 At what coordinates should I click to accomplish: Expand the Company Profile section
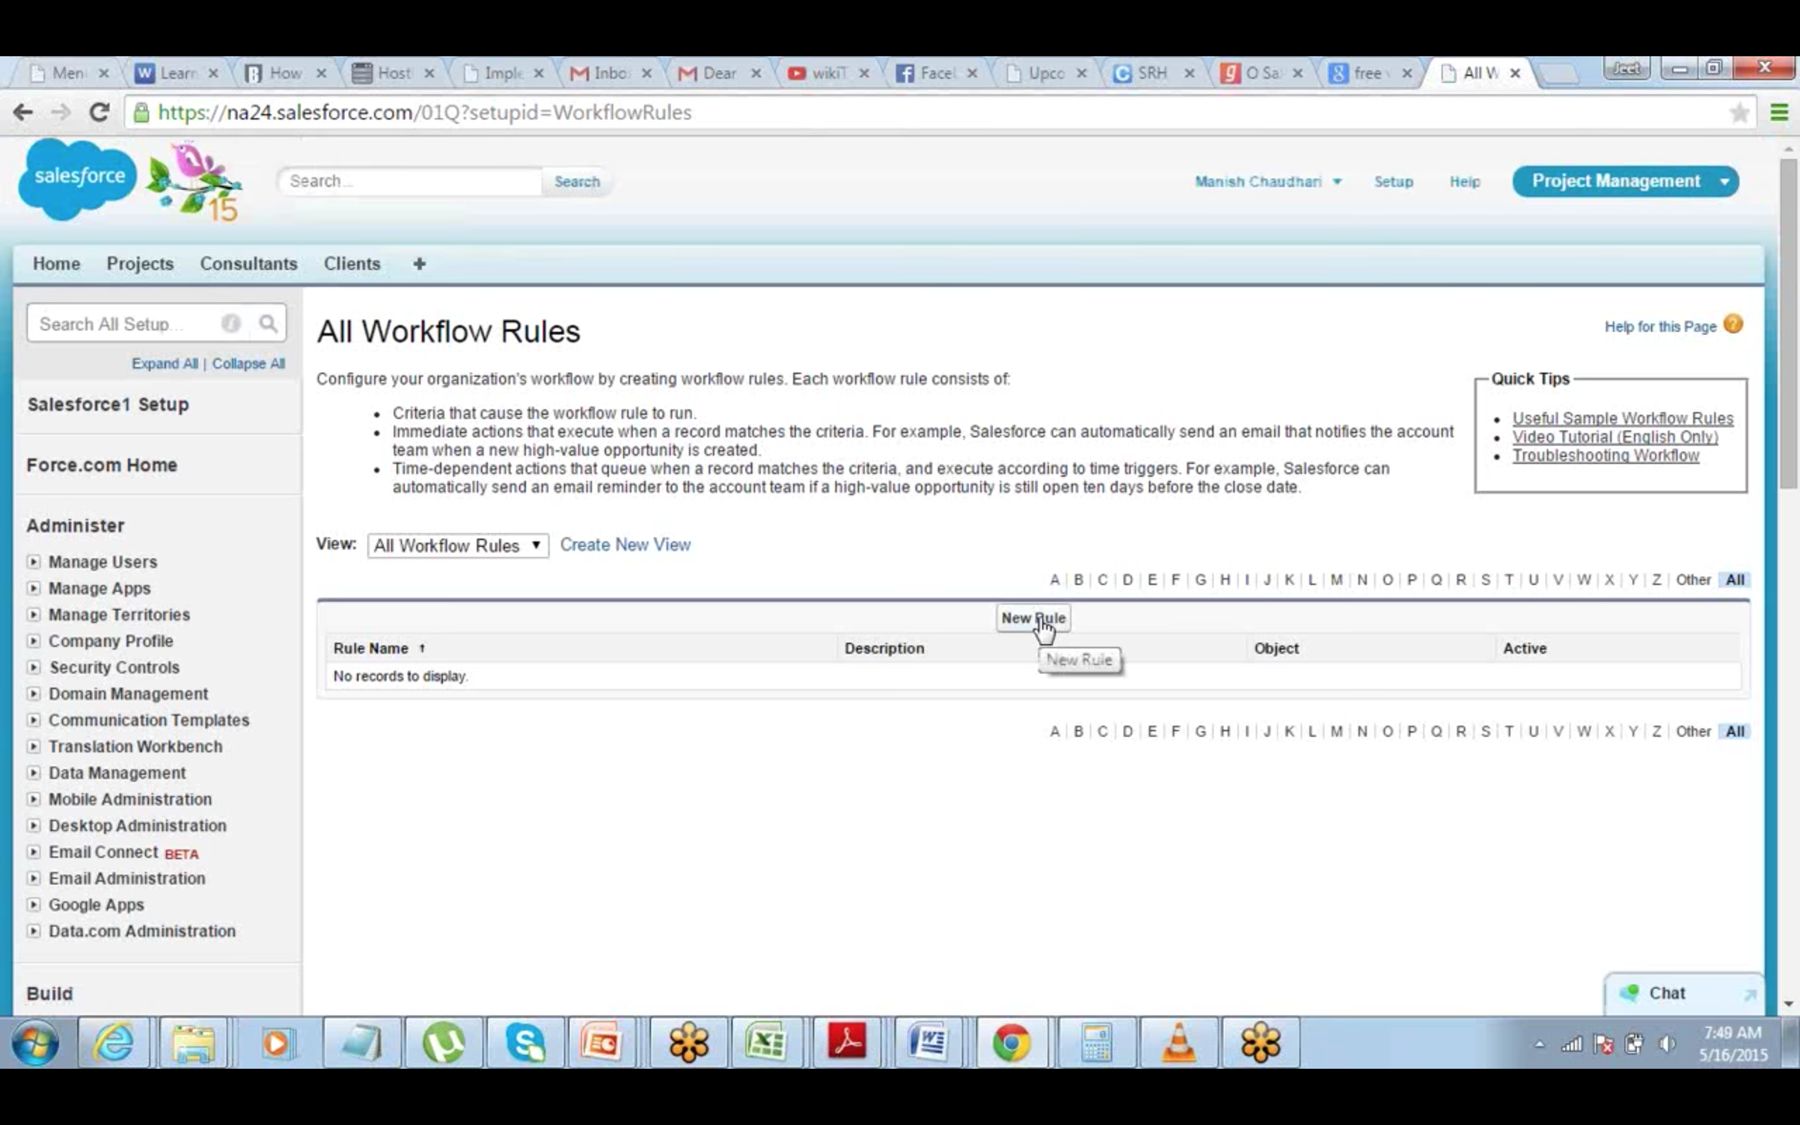(x=33, y=641)
